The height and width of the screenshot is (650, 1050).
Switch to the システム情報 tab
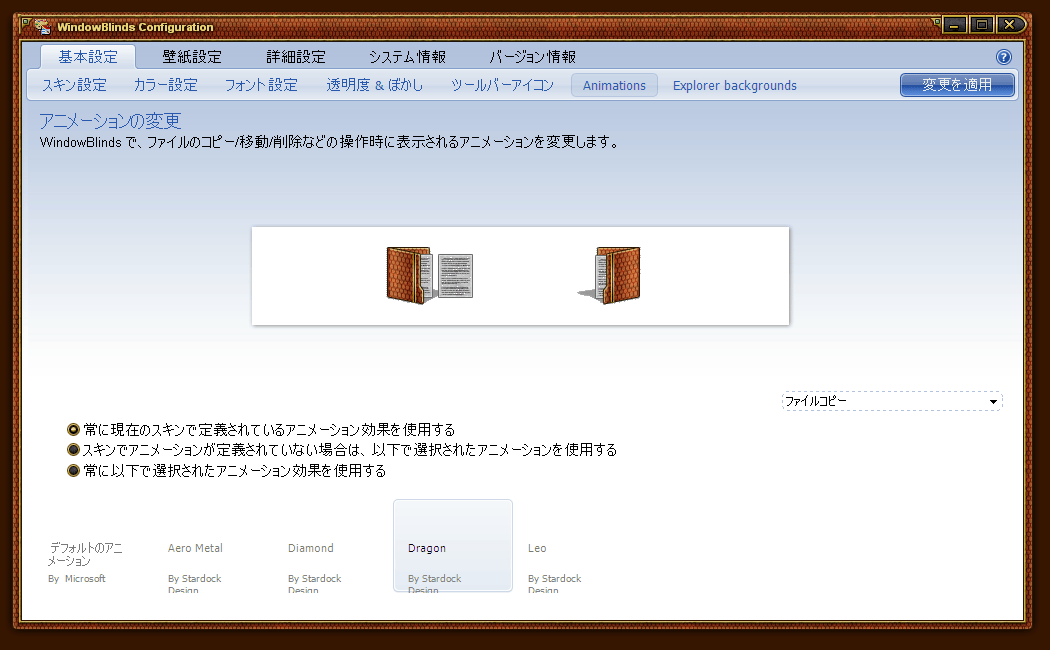click(407, 57)
